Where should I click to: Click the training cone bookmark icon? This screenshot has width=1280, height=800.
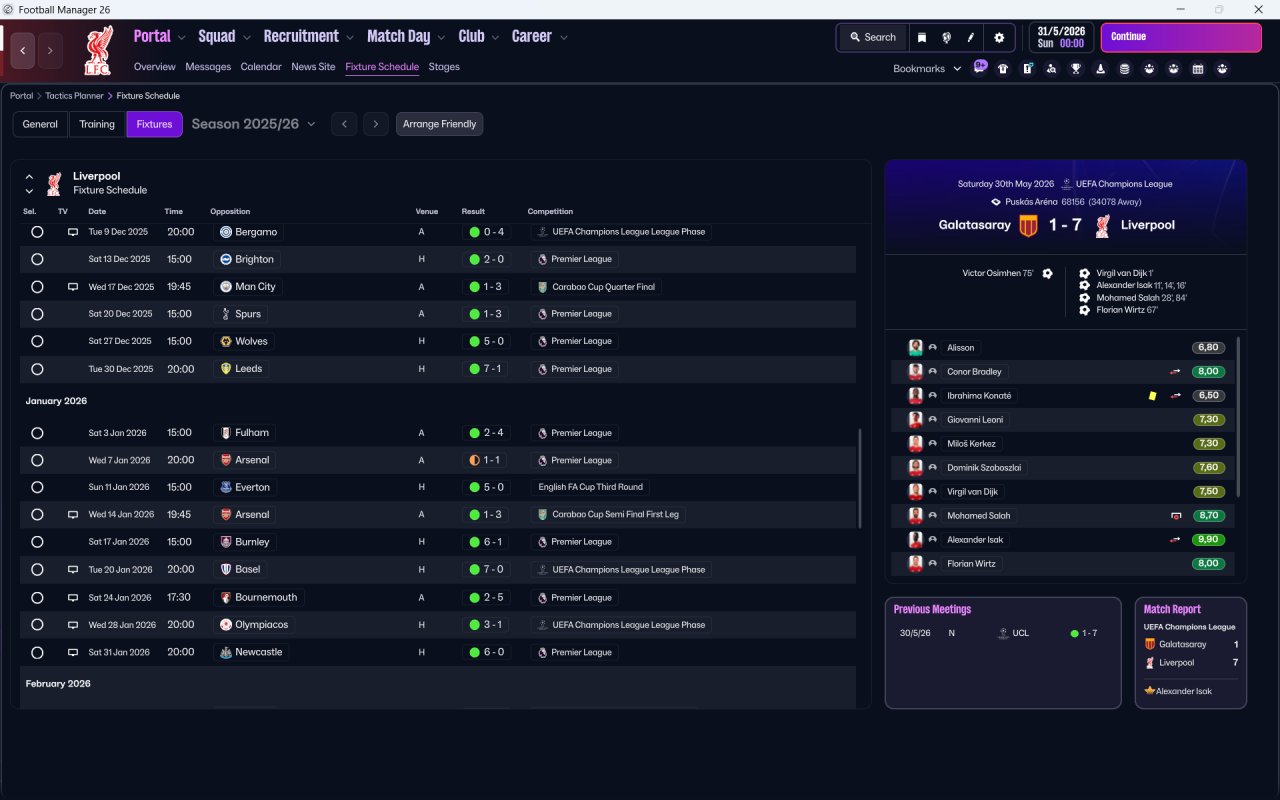coord(1101,69)
